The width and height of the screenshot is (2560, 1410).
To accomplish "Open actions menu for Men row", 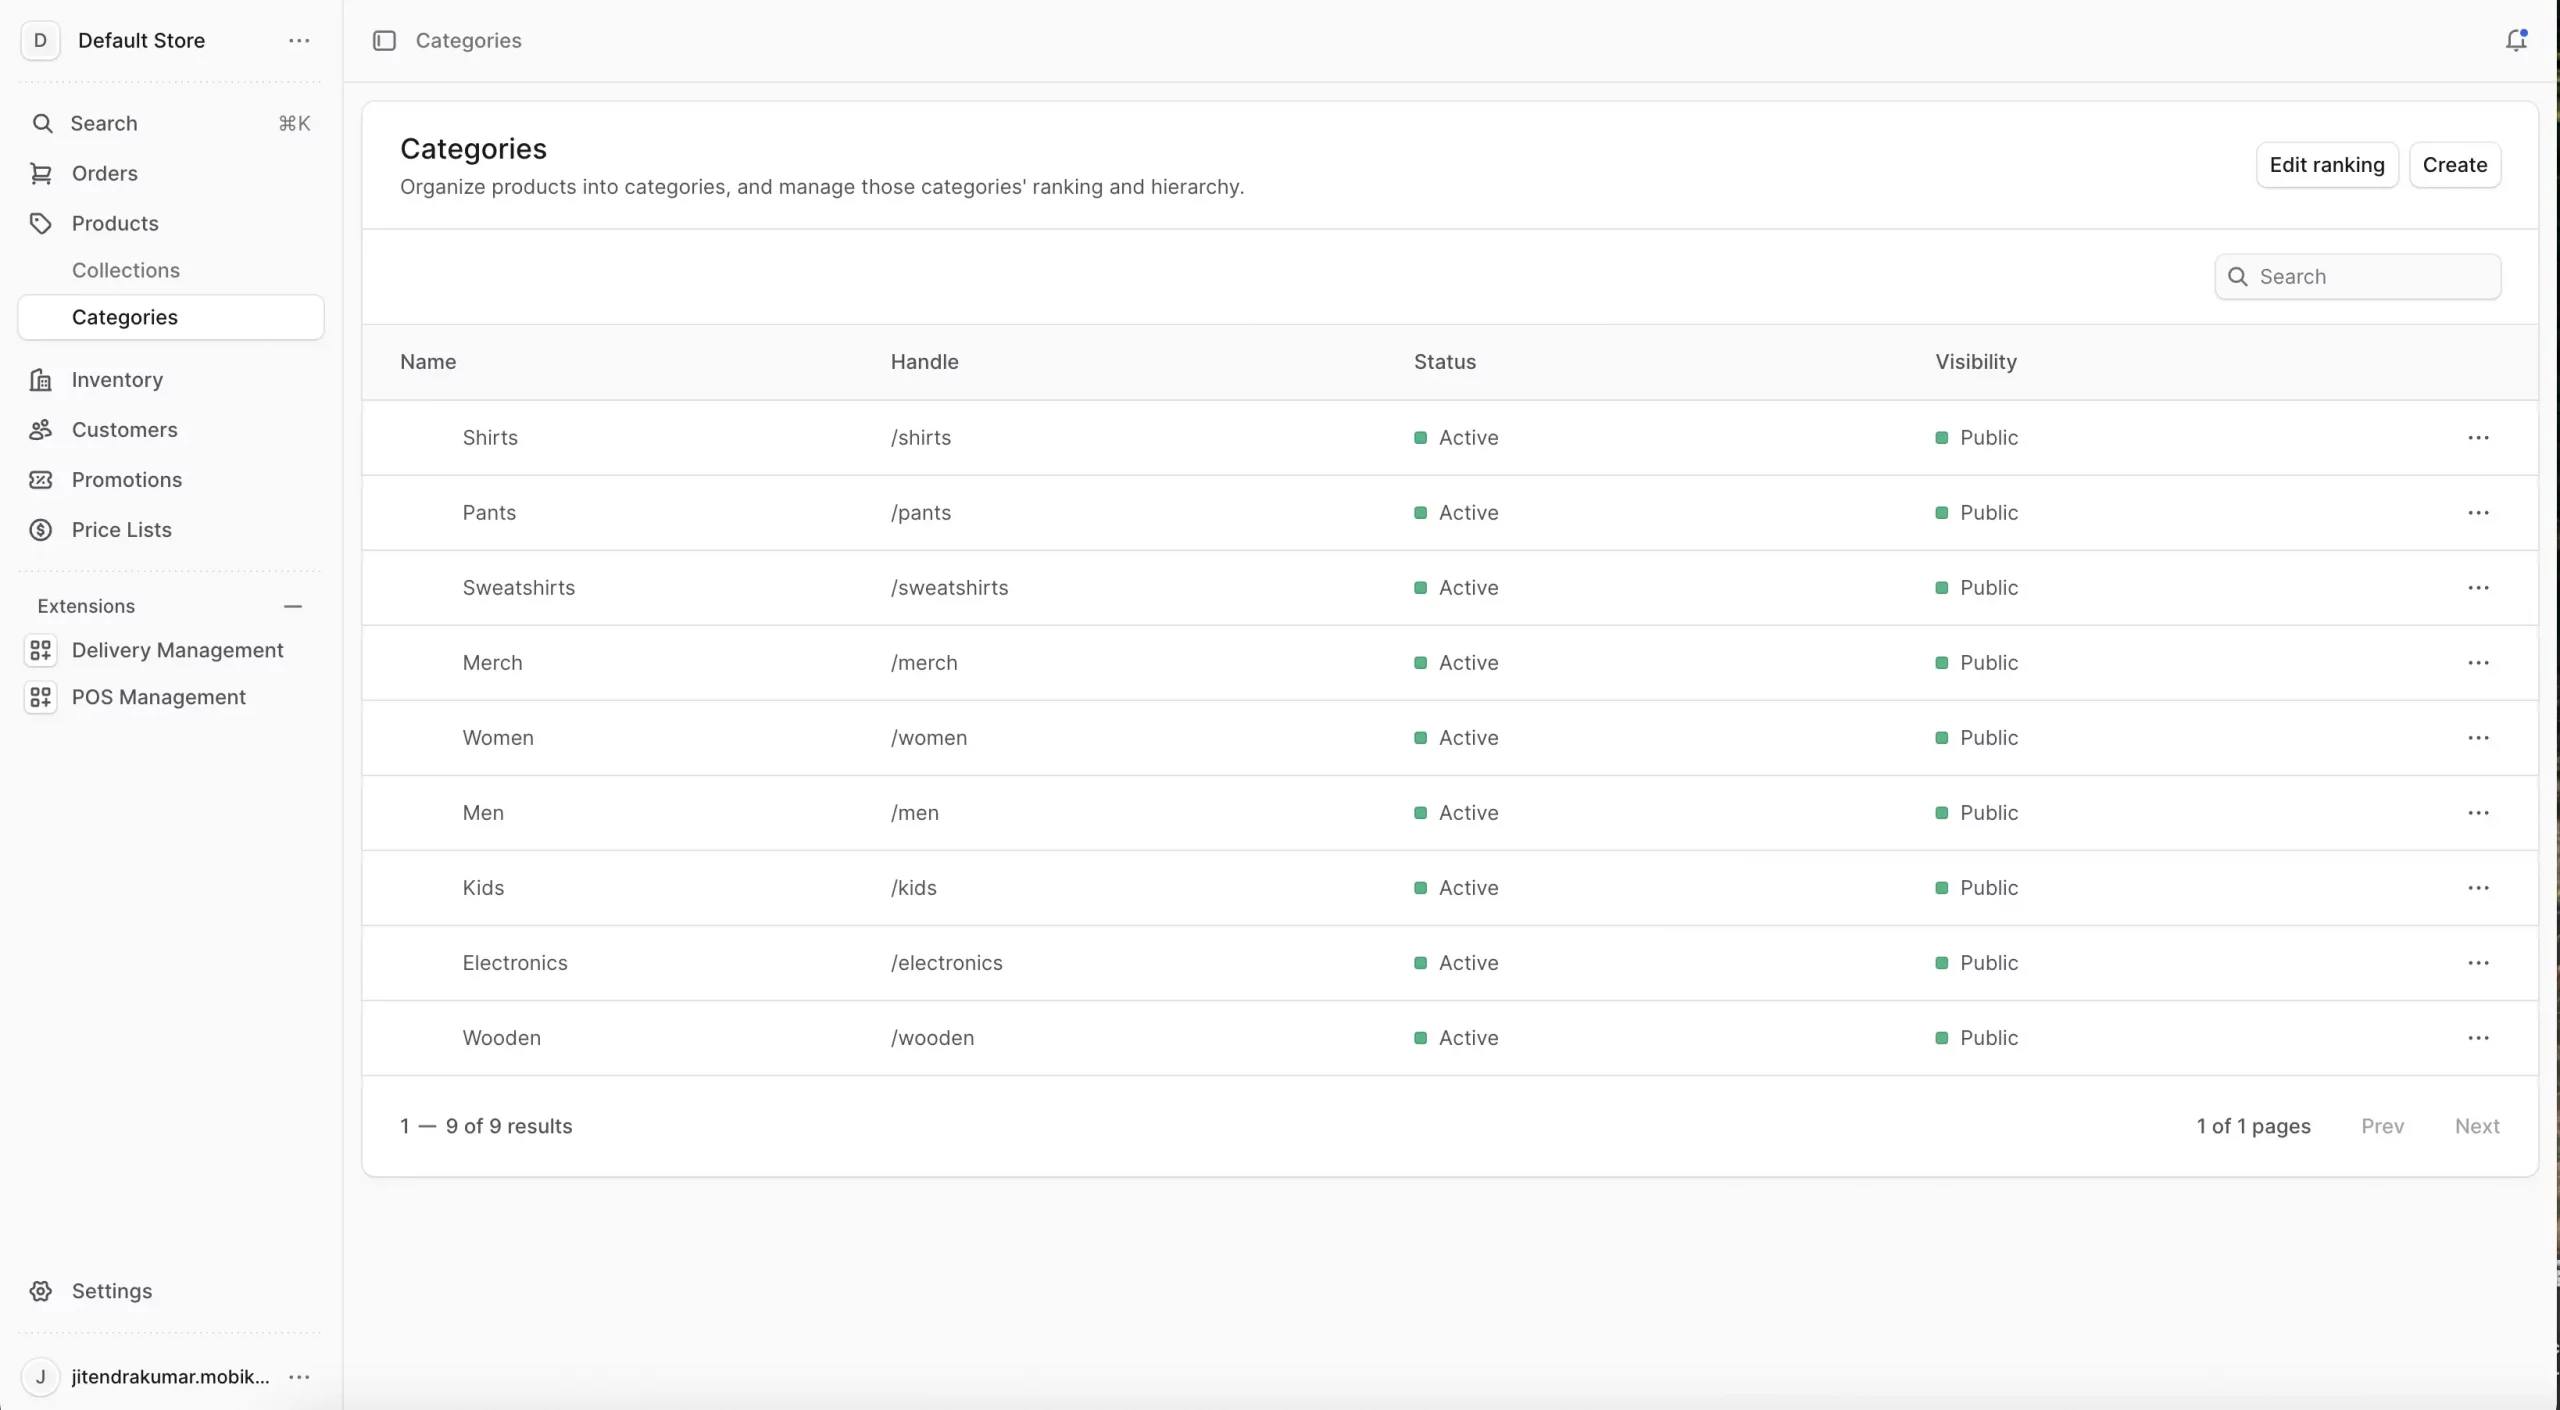I will click(x=2478, y=813).
